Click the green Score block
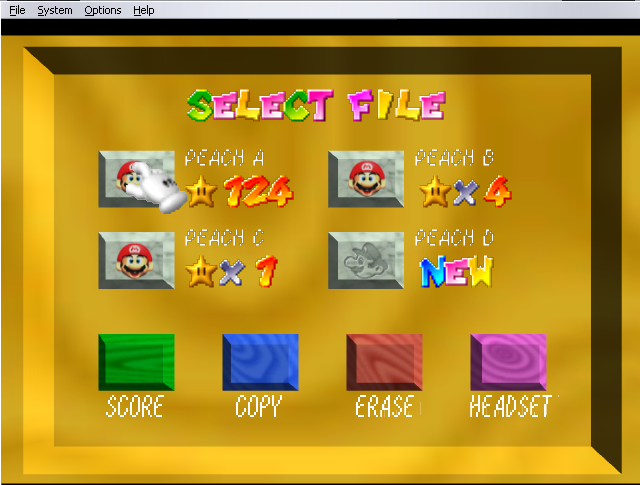 136,363
